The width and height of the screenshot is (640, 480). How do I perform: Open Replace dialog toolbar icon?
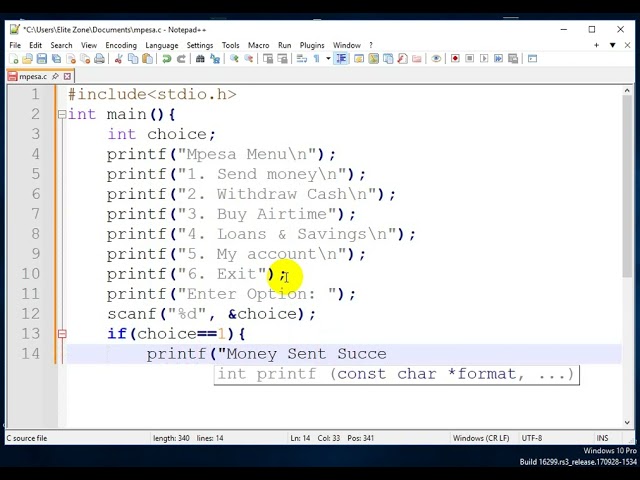(x=215, y=59)
